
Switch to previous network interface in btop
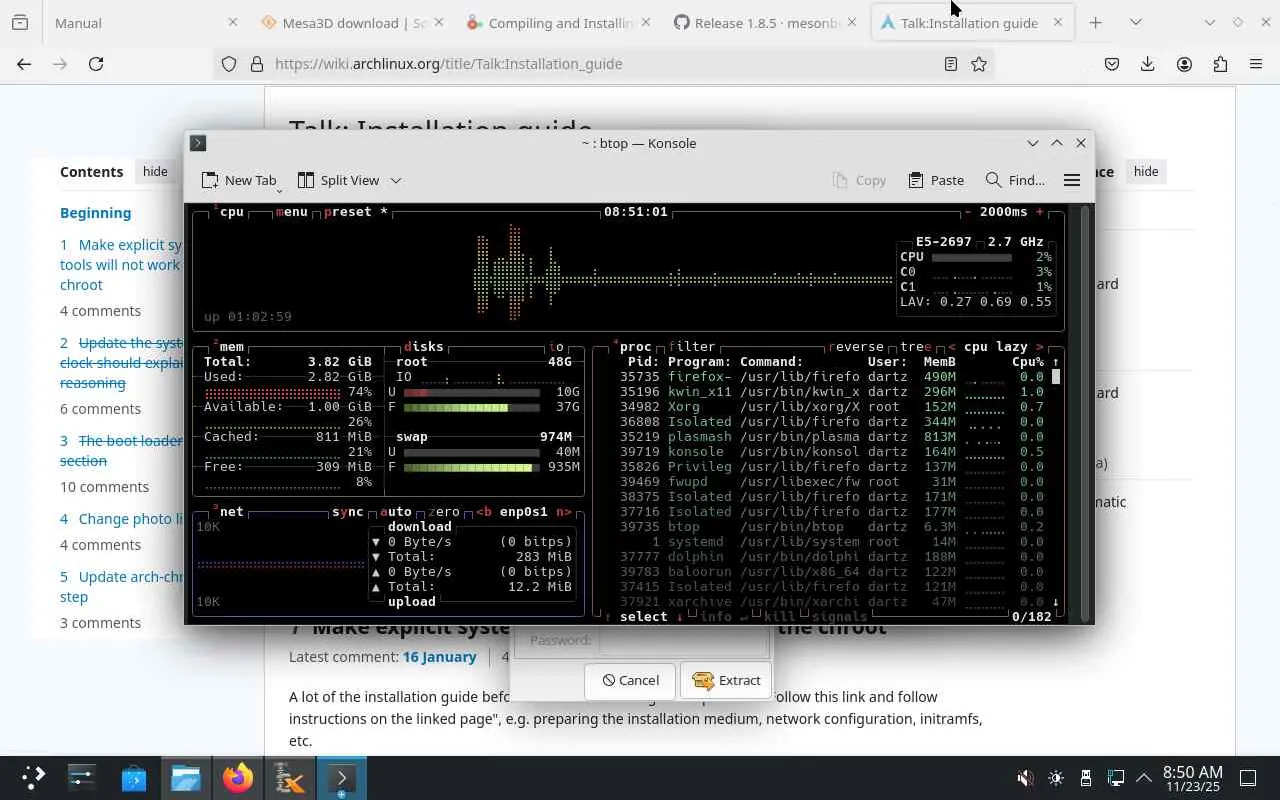pos(484,512)
